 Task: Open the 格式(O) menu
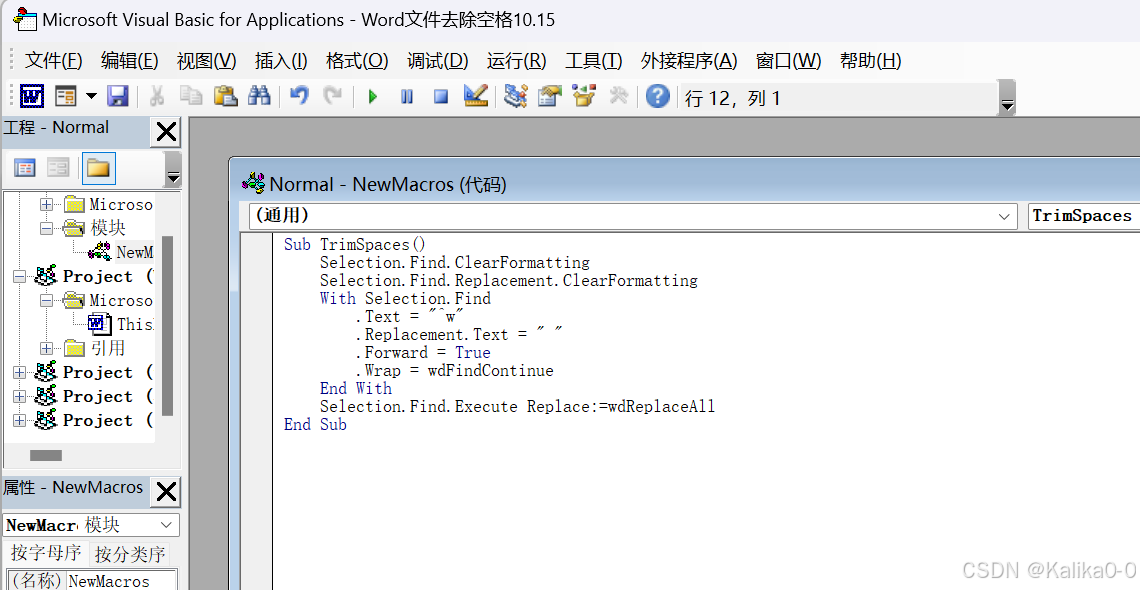coord(357,60)
